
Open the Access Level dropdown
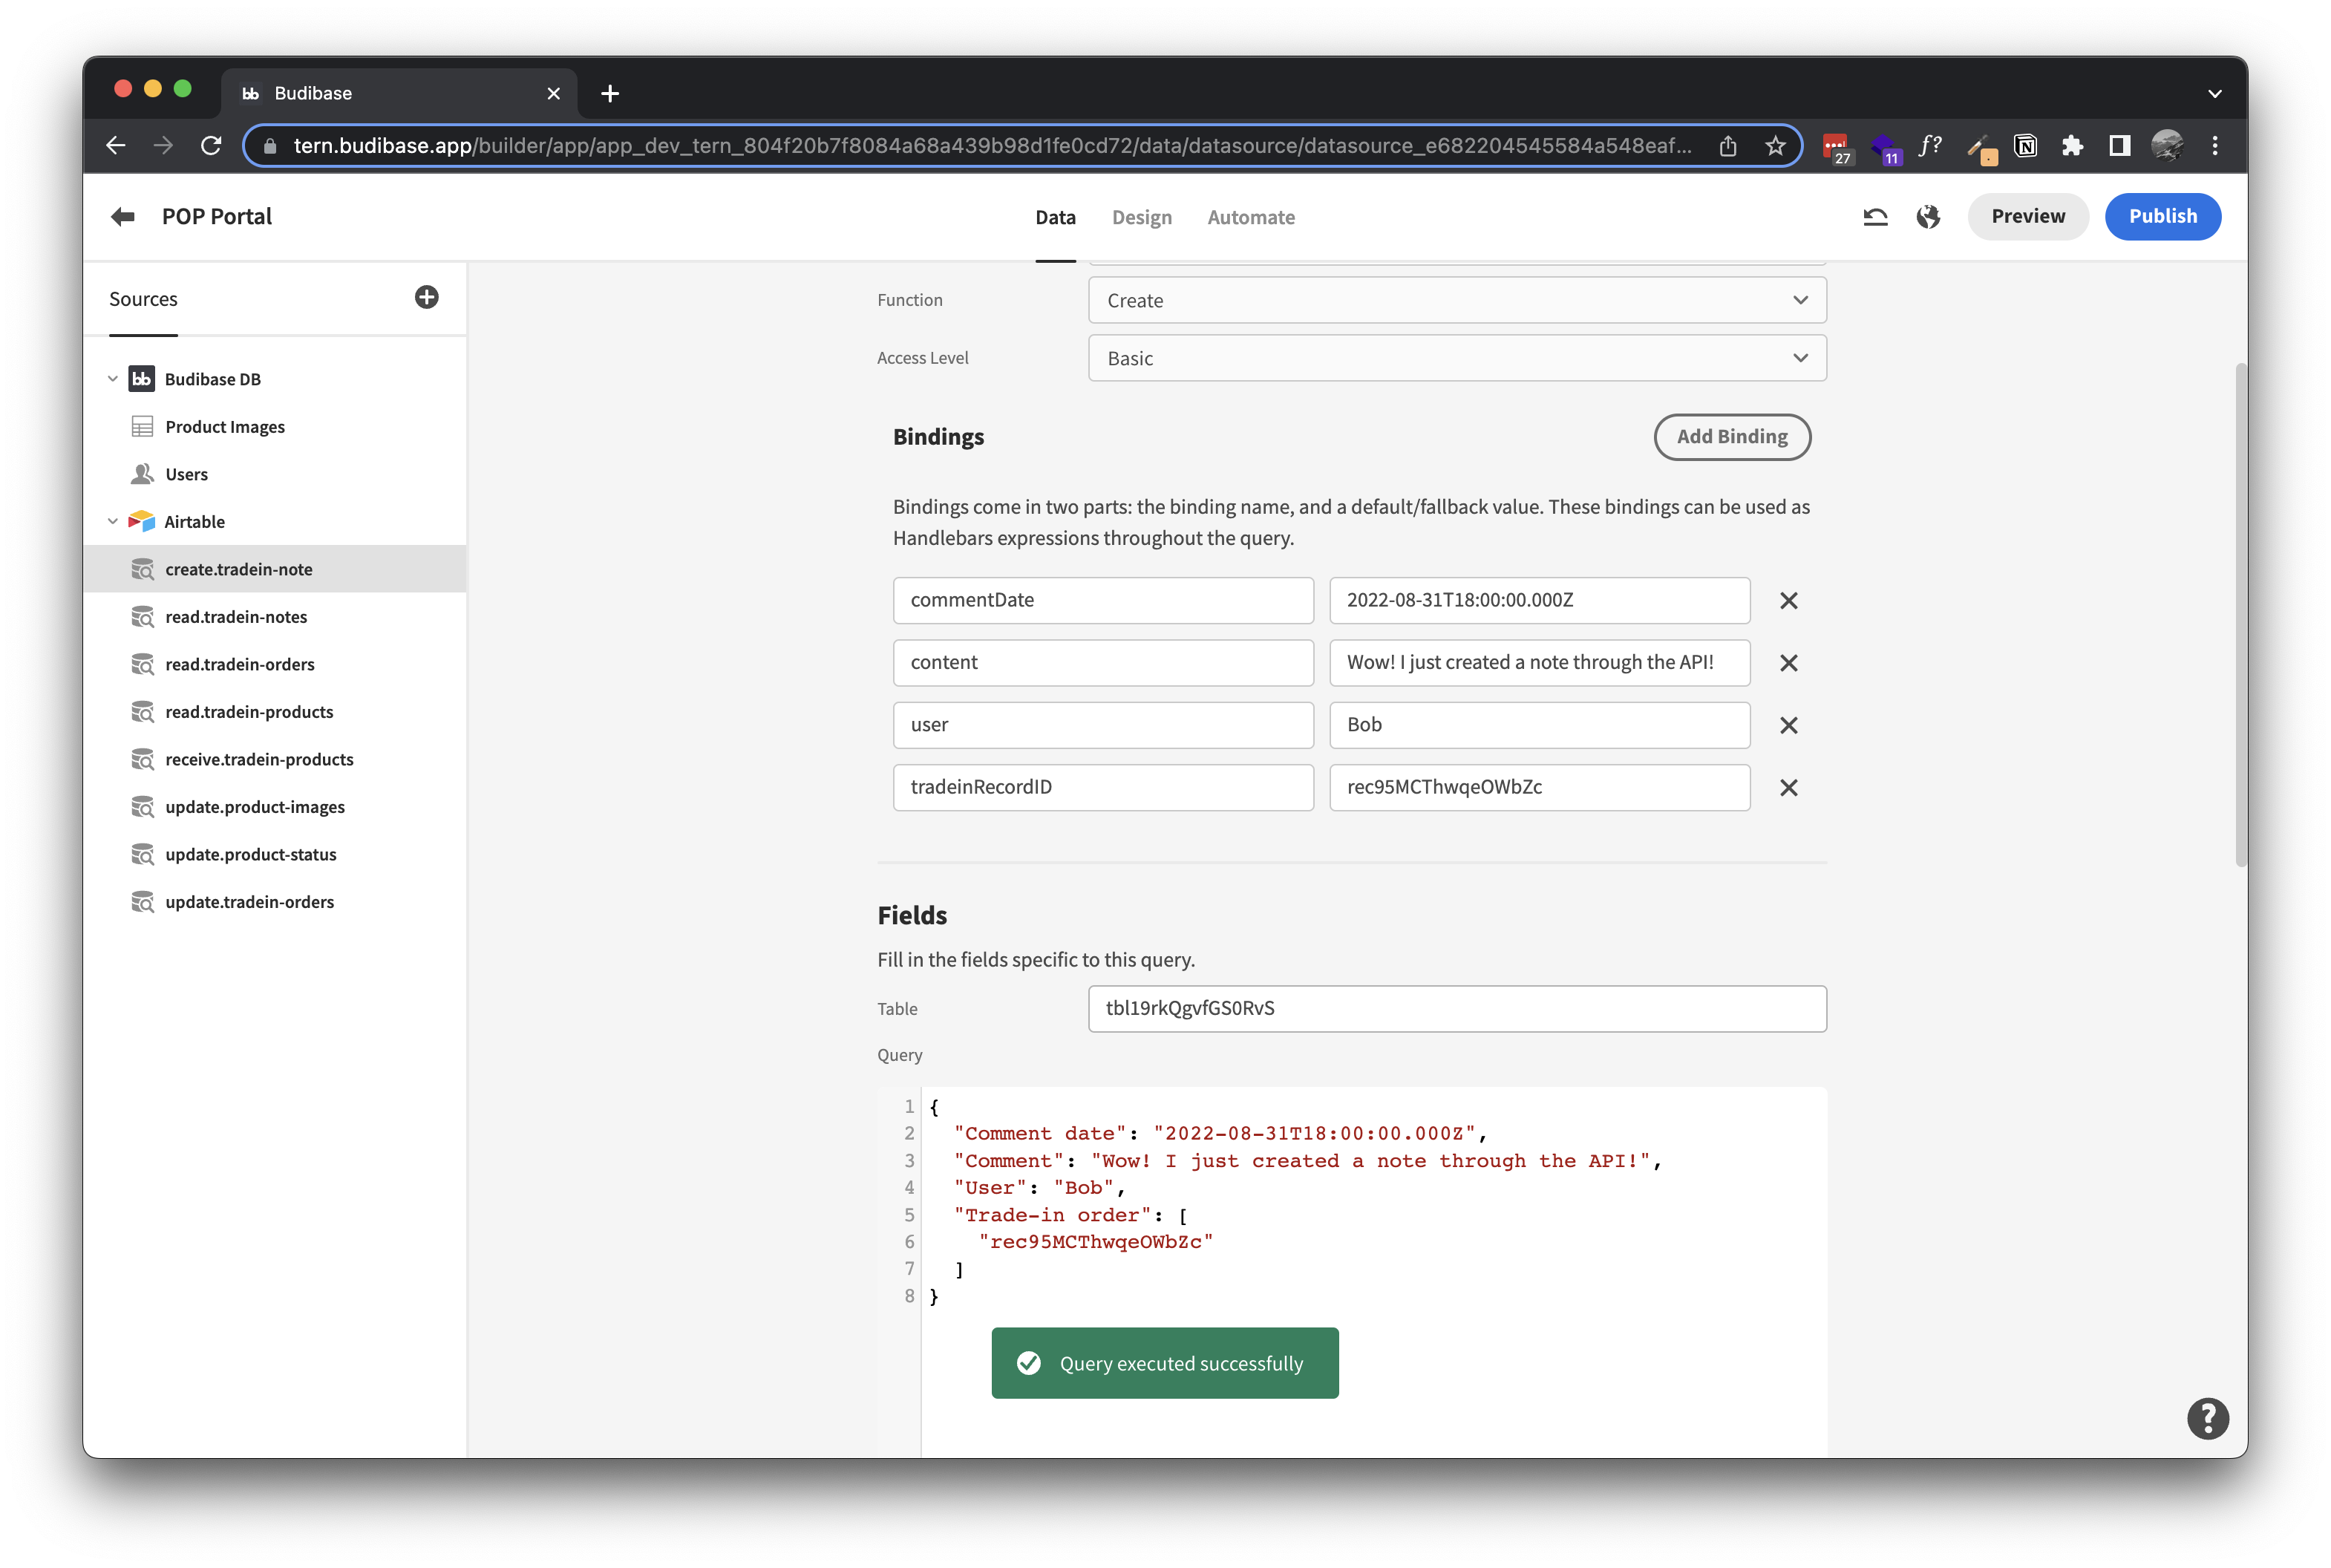click(1456, 358)
